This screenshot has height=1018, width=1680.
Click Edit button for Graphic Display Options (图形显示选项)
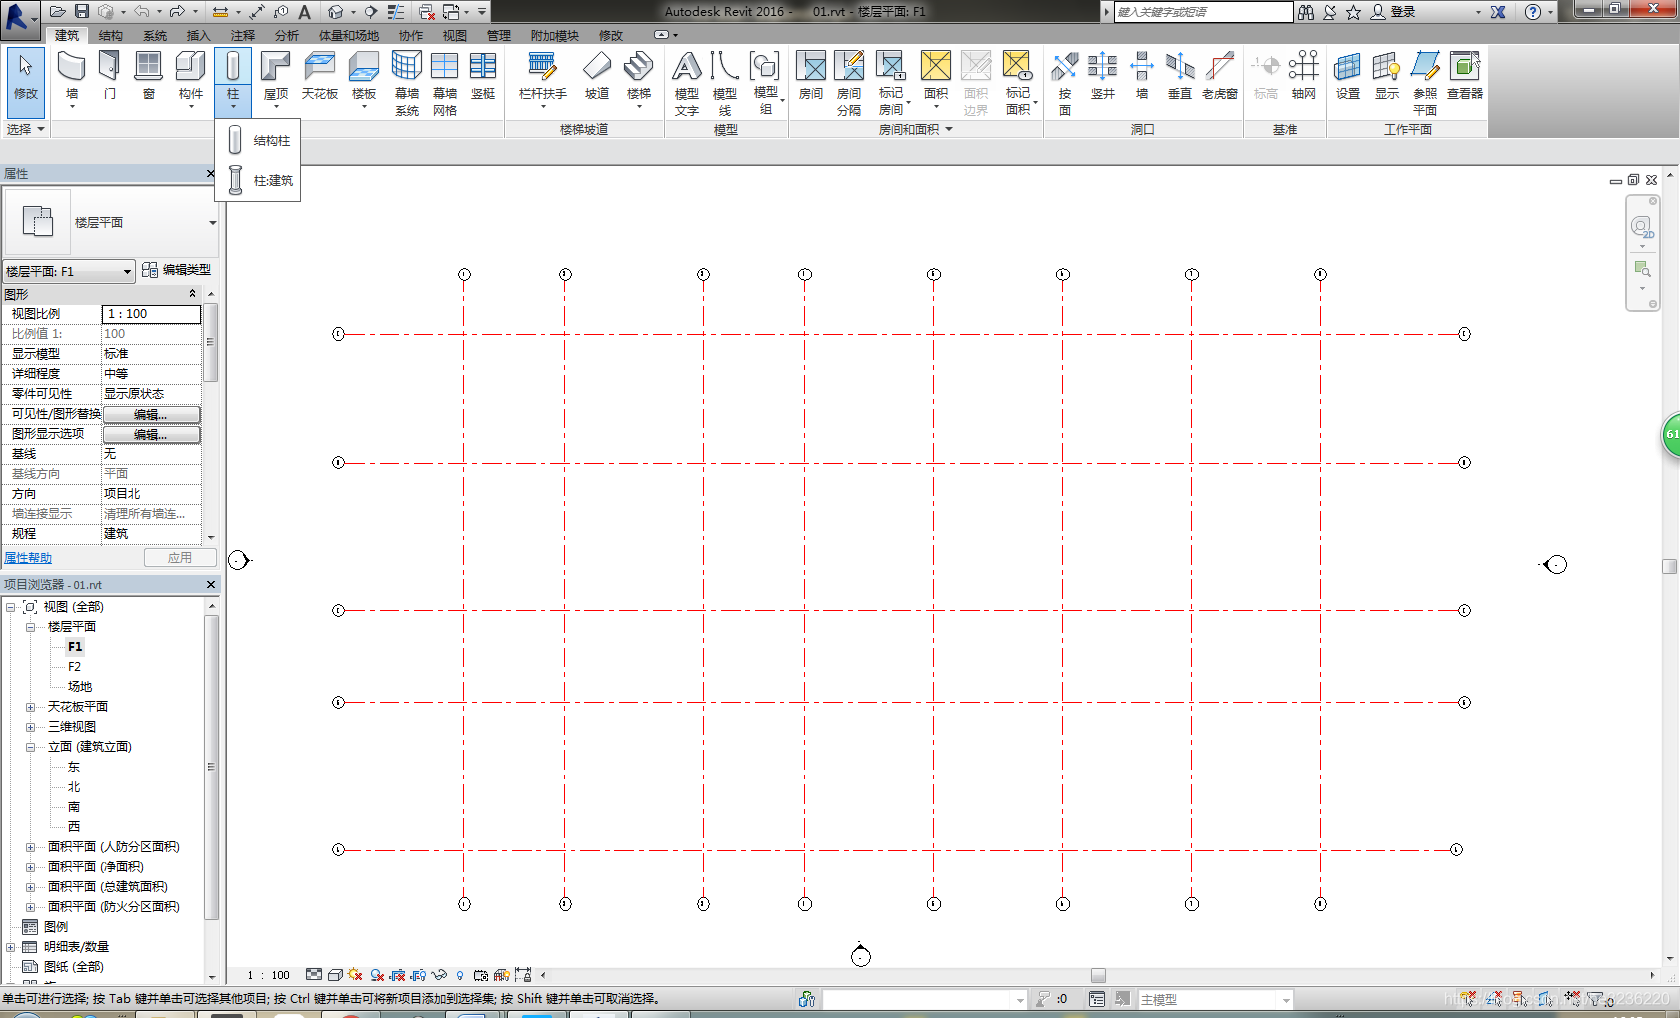[151, 434]
